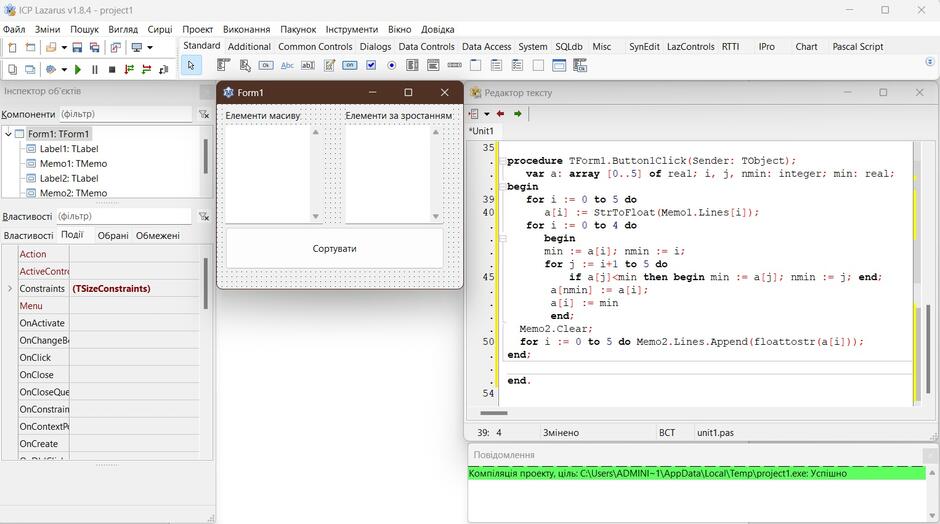This screenshot has width=940, height=524.
Task: Save the current unit with the floppy icon
Action: 77,47
